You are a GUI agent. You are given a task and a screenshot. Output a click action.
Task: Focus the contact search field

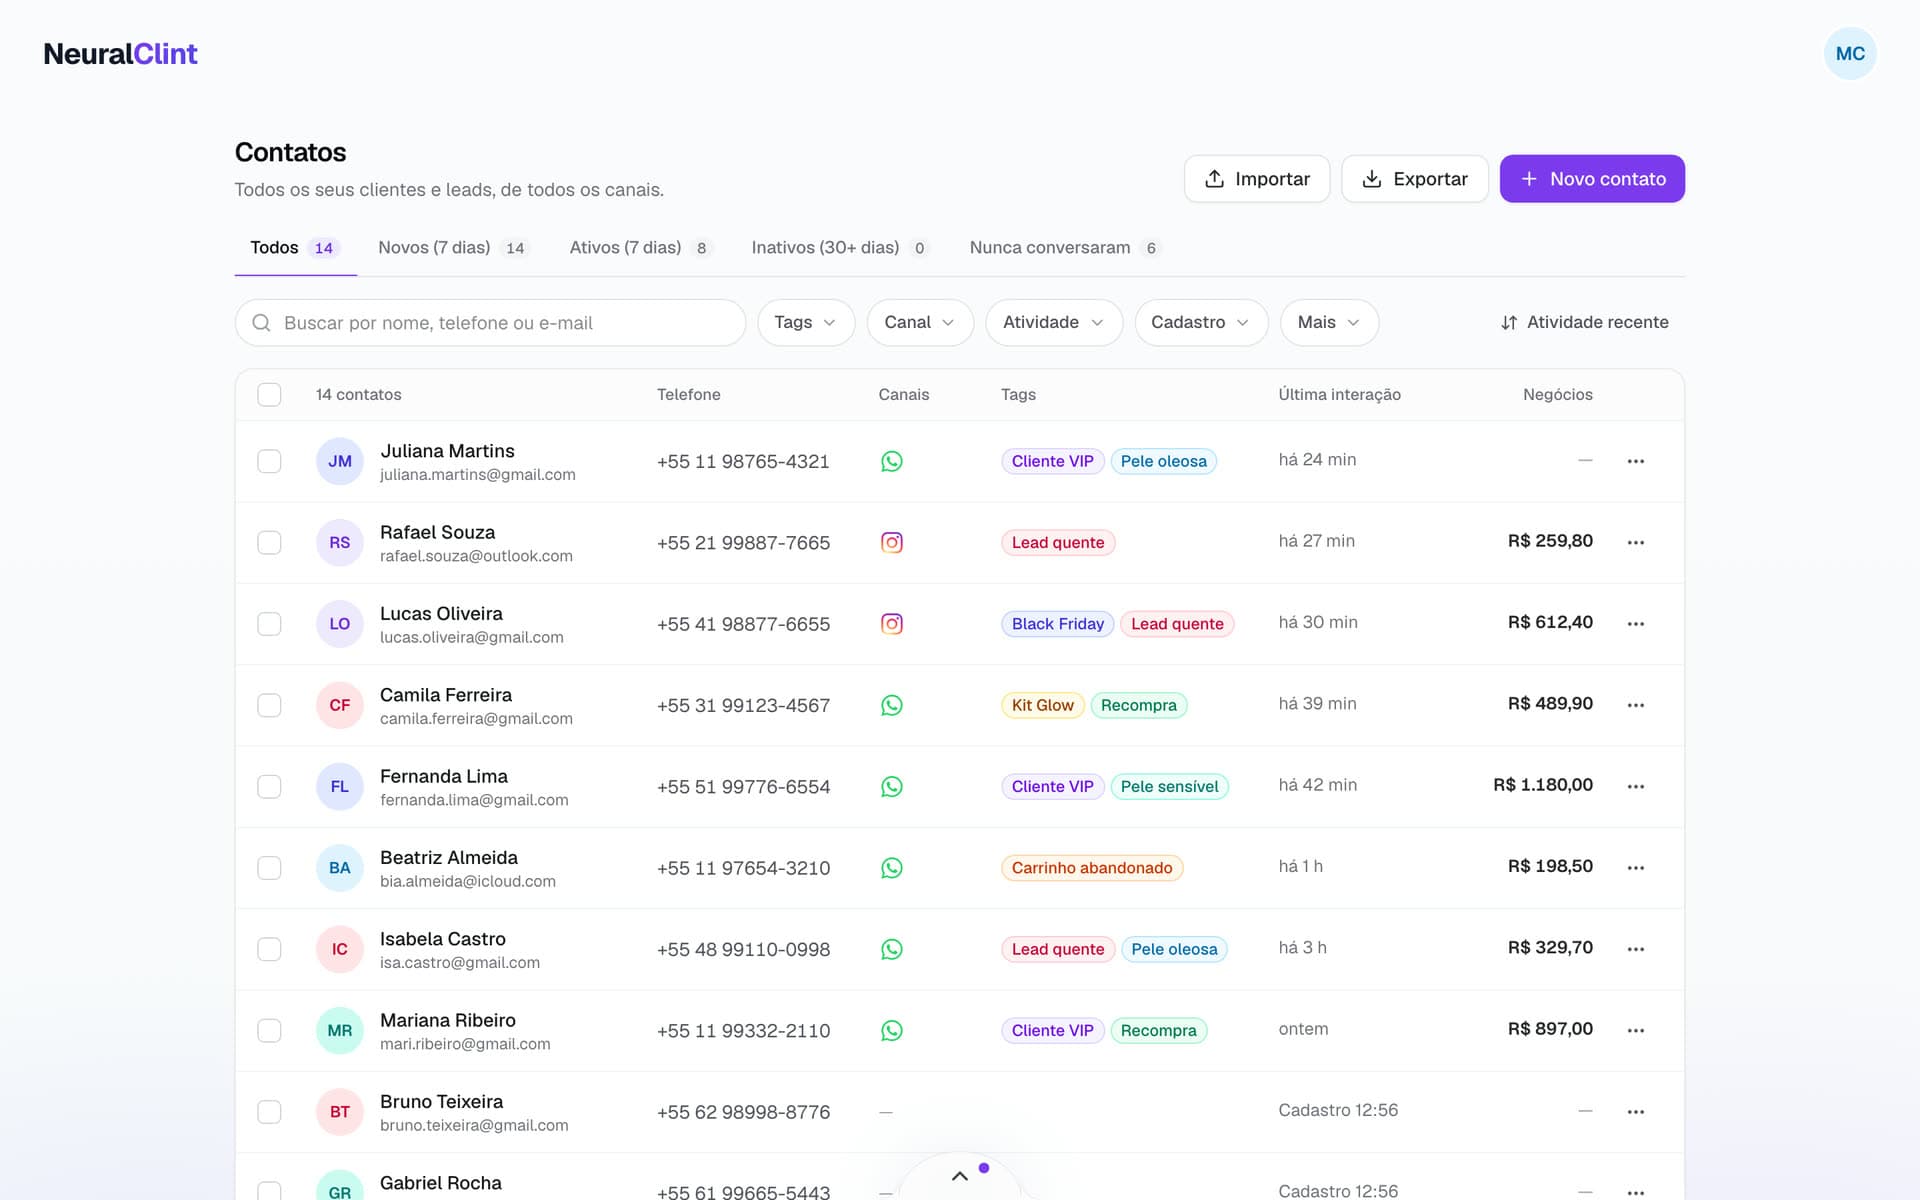[490, 322]
